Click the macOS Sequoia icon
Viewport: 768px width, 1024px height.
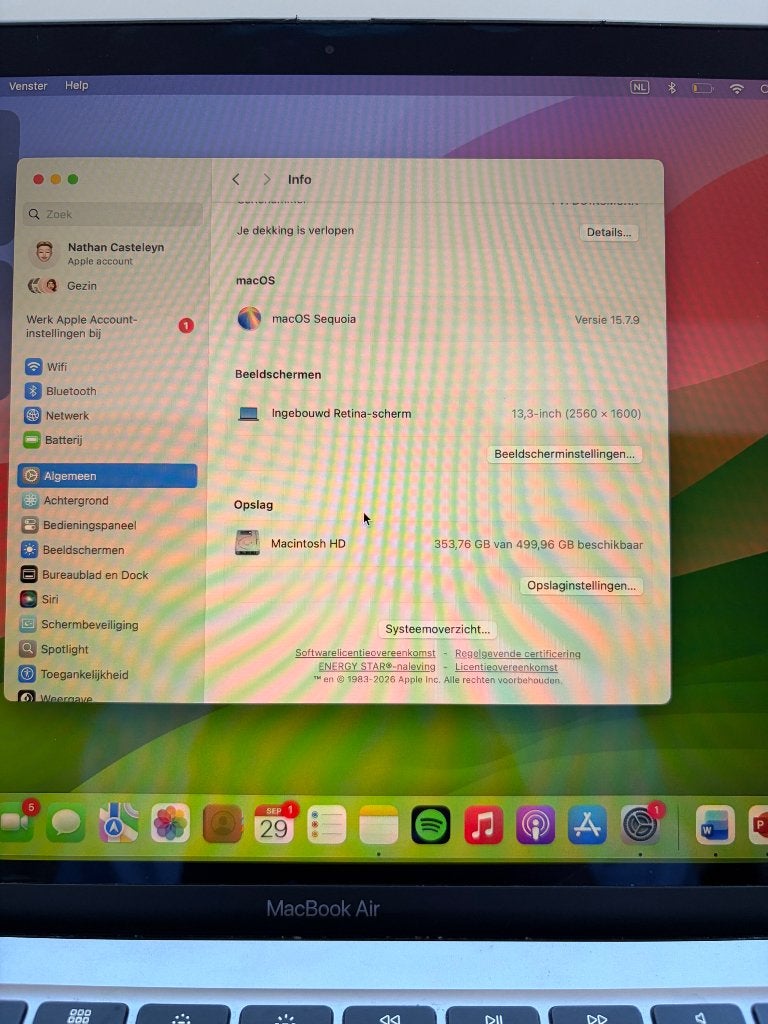click(x=249, y=319)
